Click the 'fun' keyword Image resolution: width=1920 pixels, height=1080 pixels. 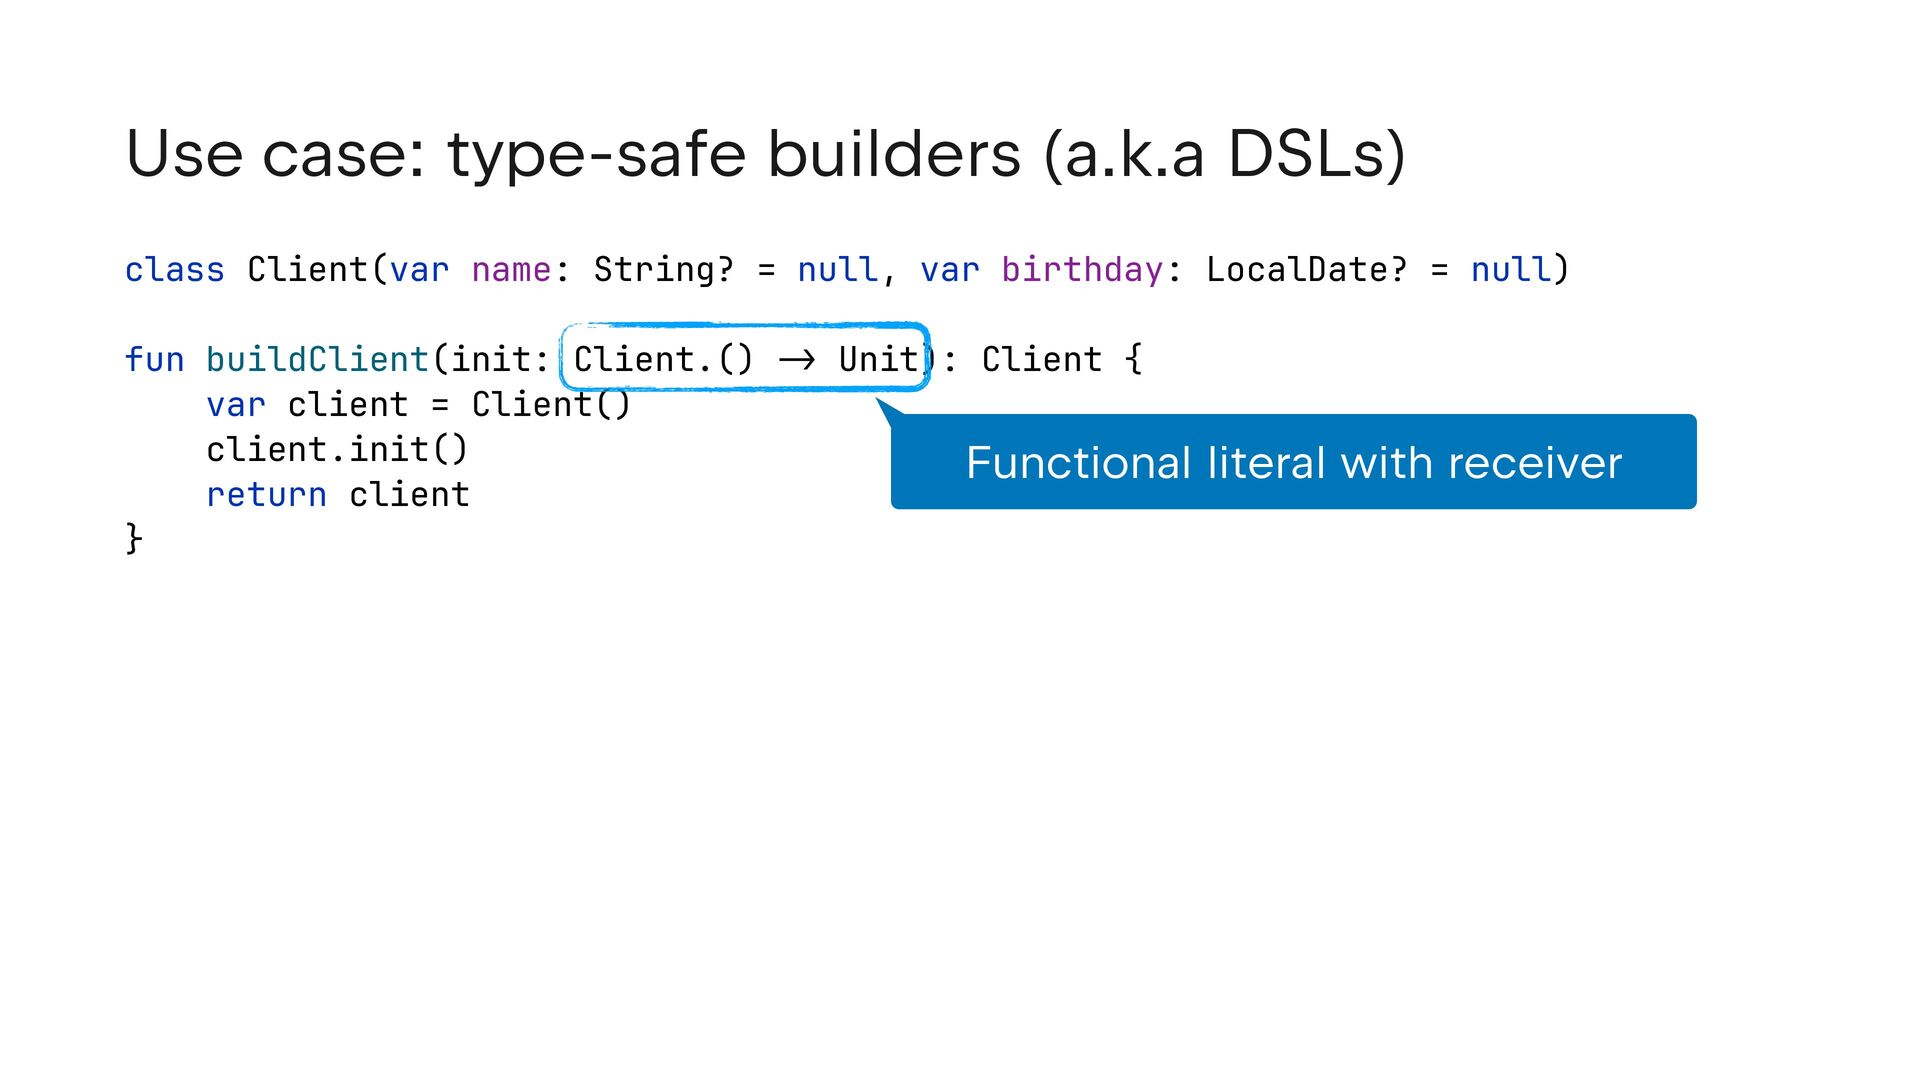pos(154,360)
